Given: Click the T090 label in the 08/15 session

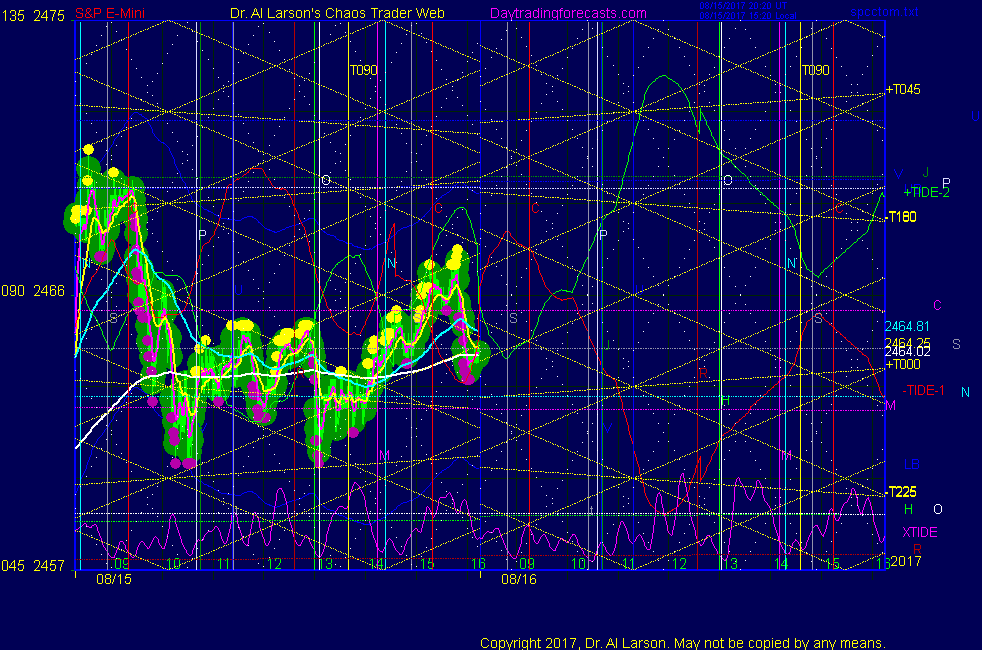Looking at the screenshot, I should [x=363, y=70].
